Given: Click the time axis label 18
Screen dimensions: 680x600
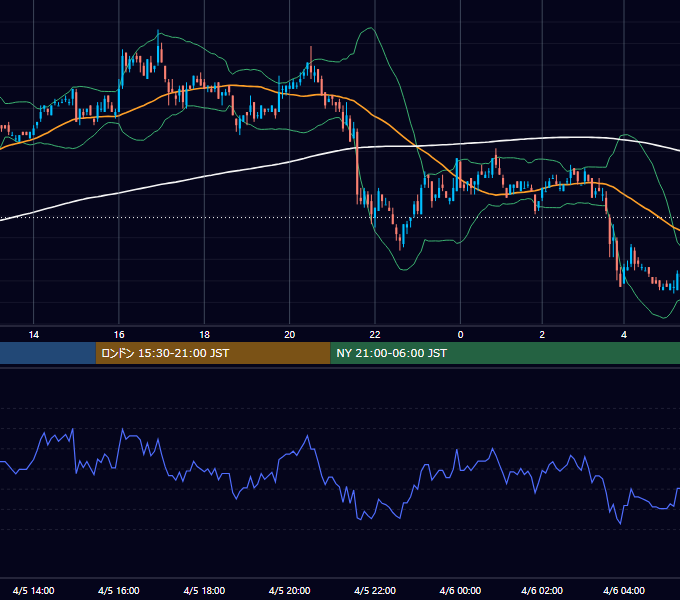Looking at the screenshot, I should tap(204, 335).
